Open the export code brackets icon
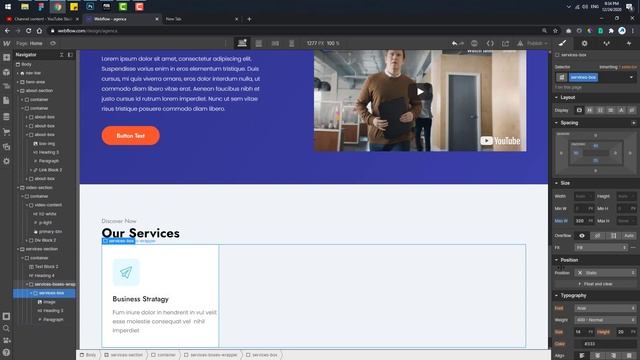640x360 pixels. (490, 43)
